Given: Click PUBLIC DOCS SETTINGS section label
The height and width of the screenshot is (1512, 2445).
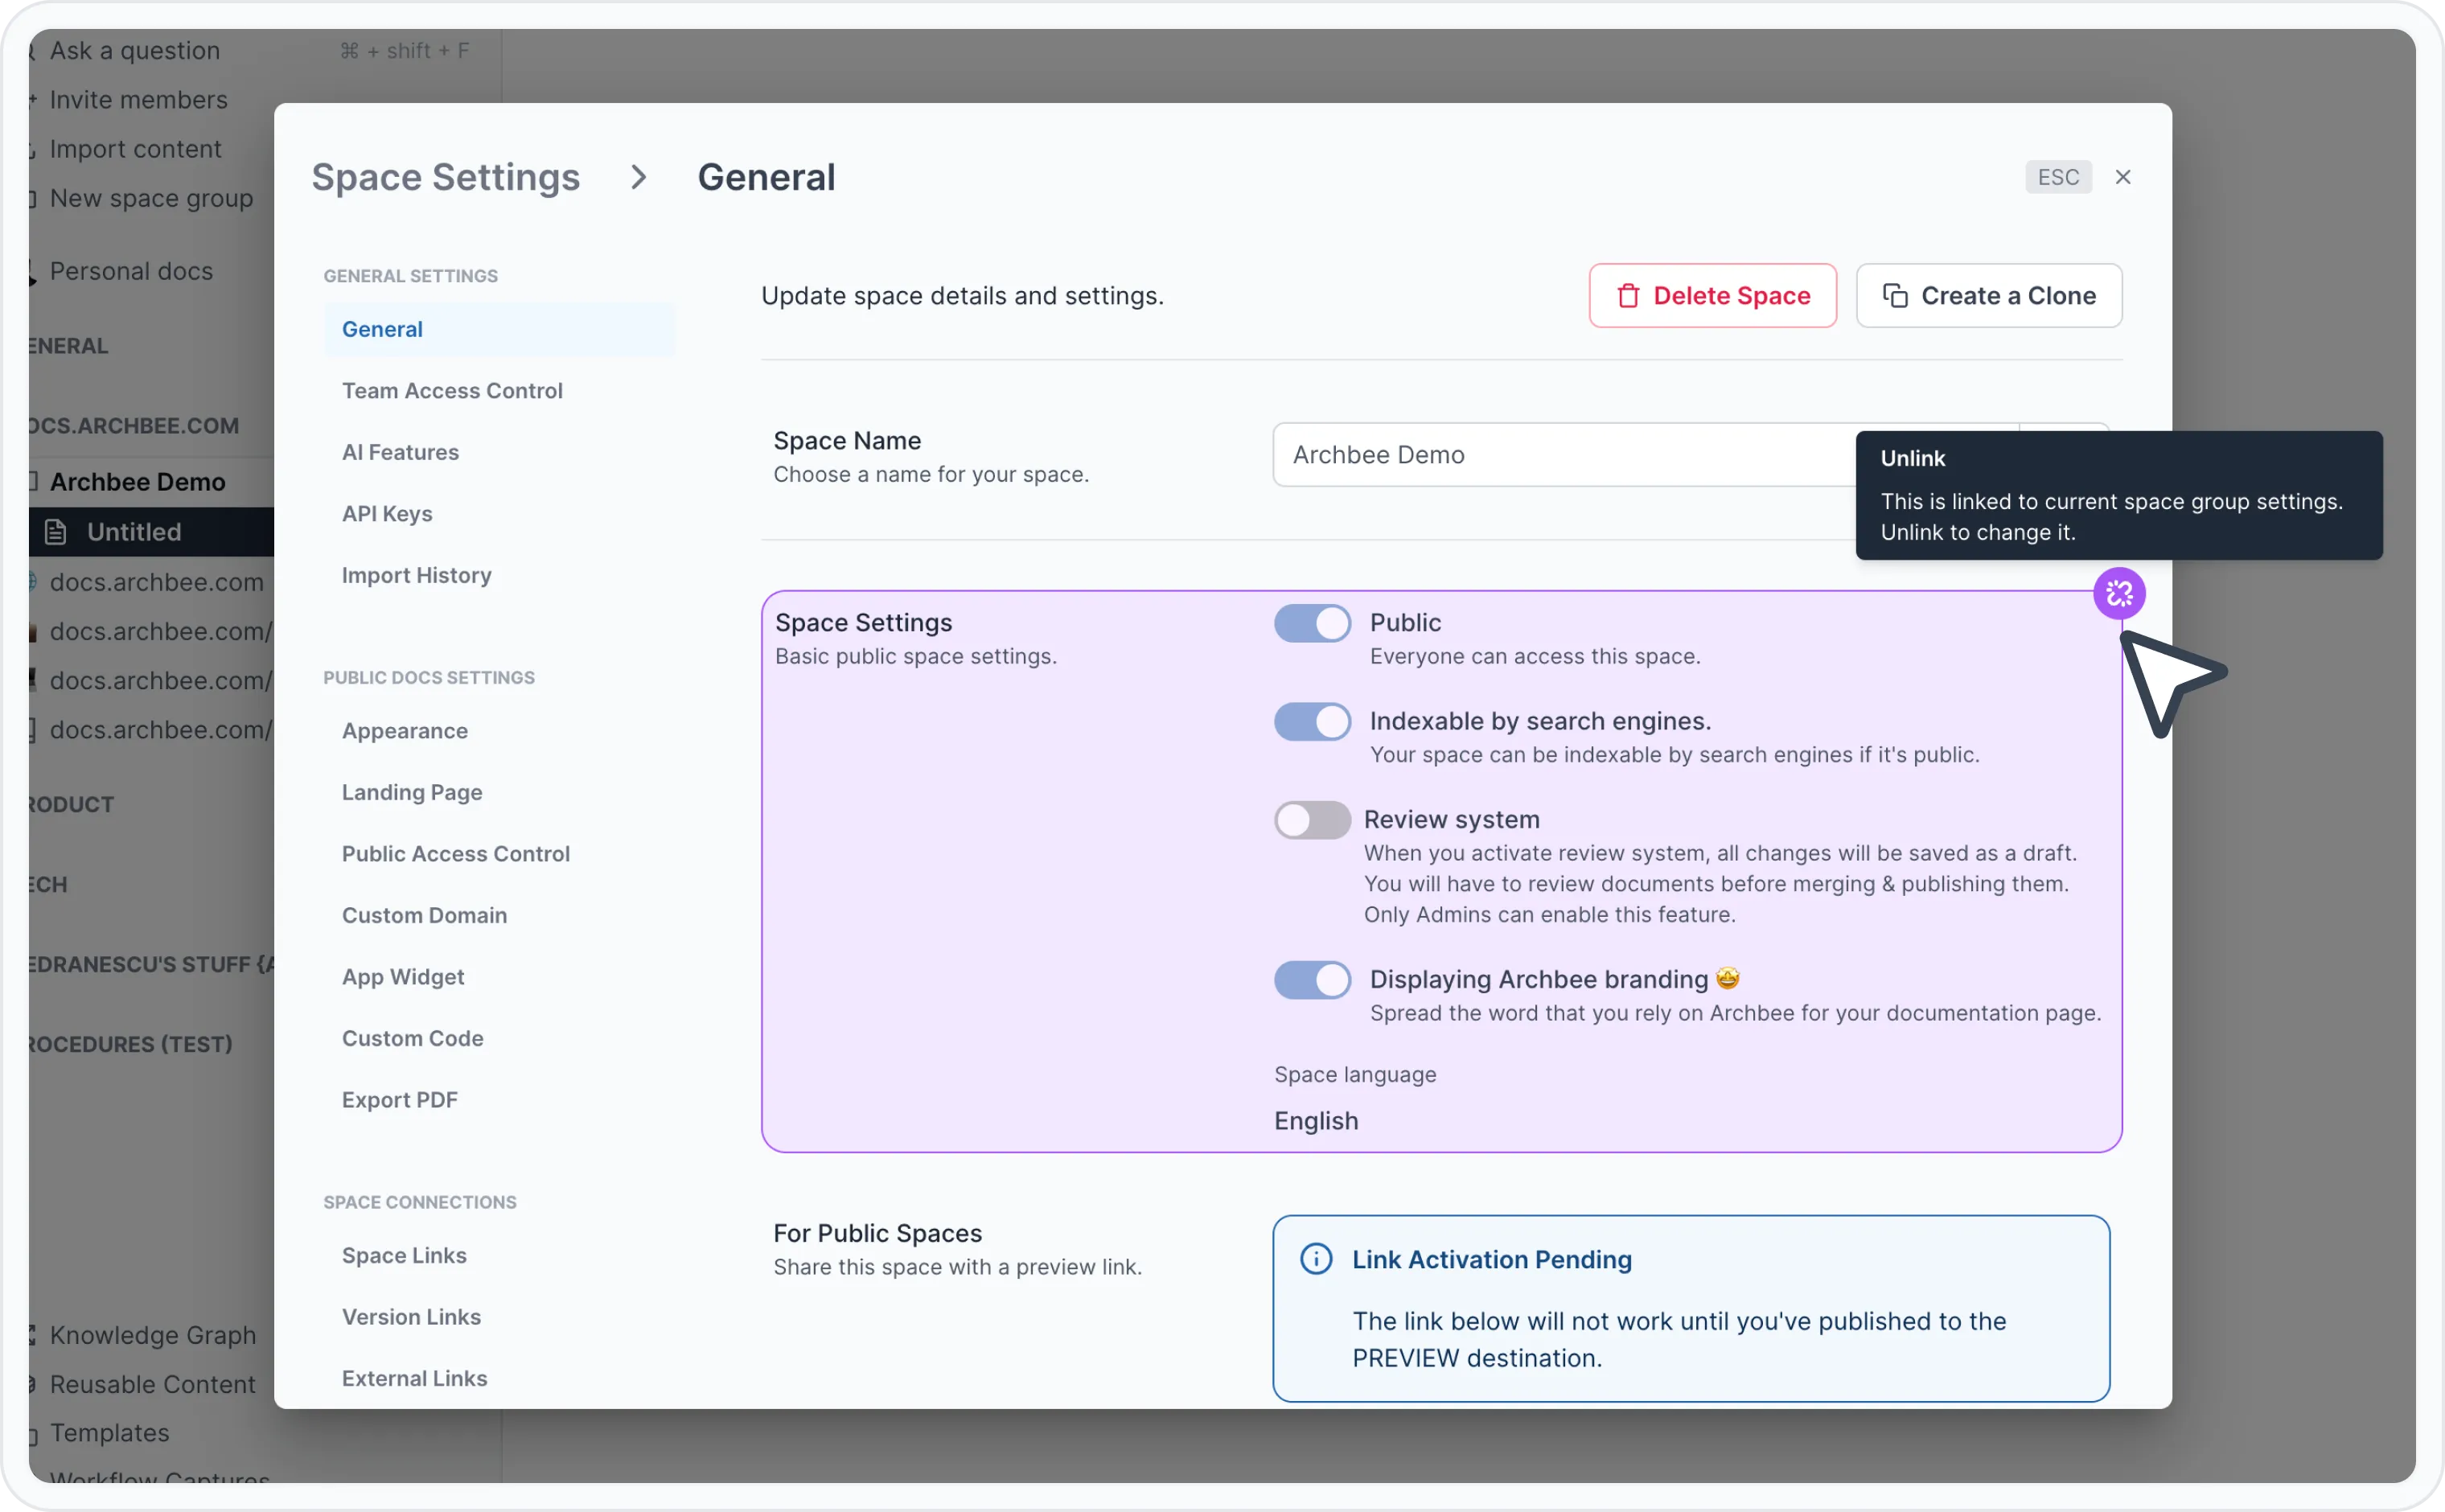Looking at the screenshot, I should pos(428,678).
